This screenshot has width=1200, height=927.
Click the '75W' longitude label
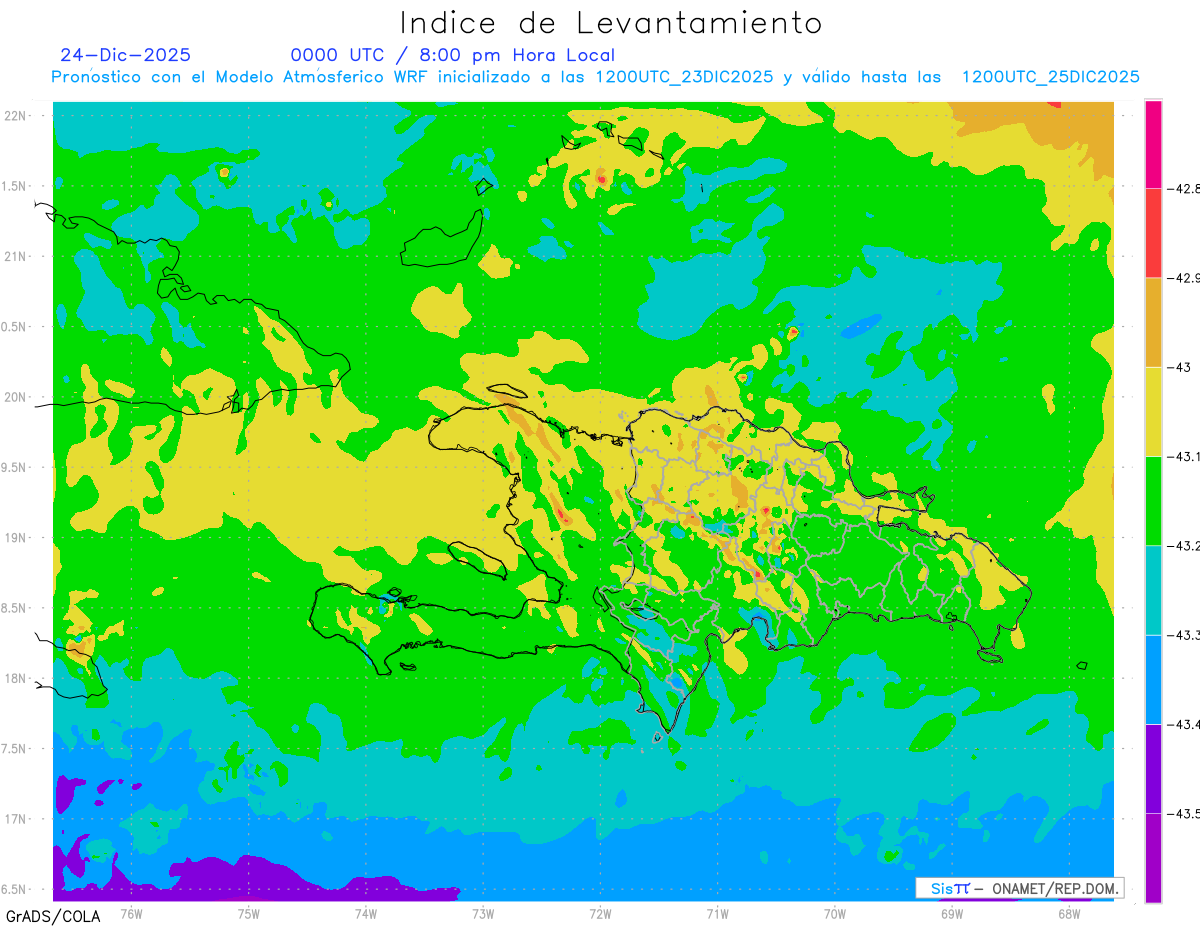248,913
